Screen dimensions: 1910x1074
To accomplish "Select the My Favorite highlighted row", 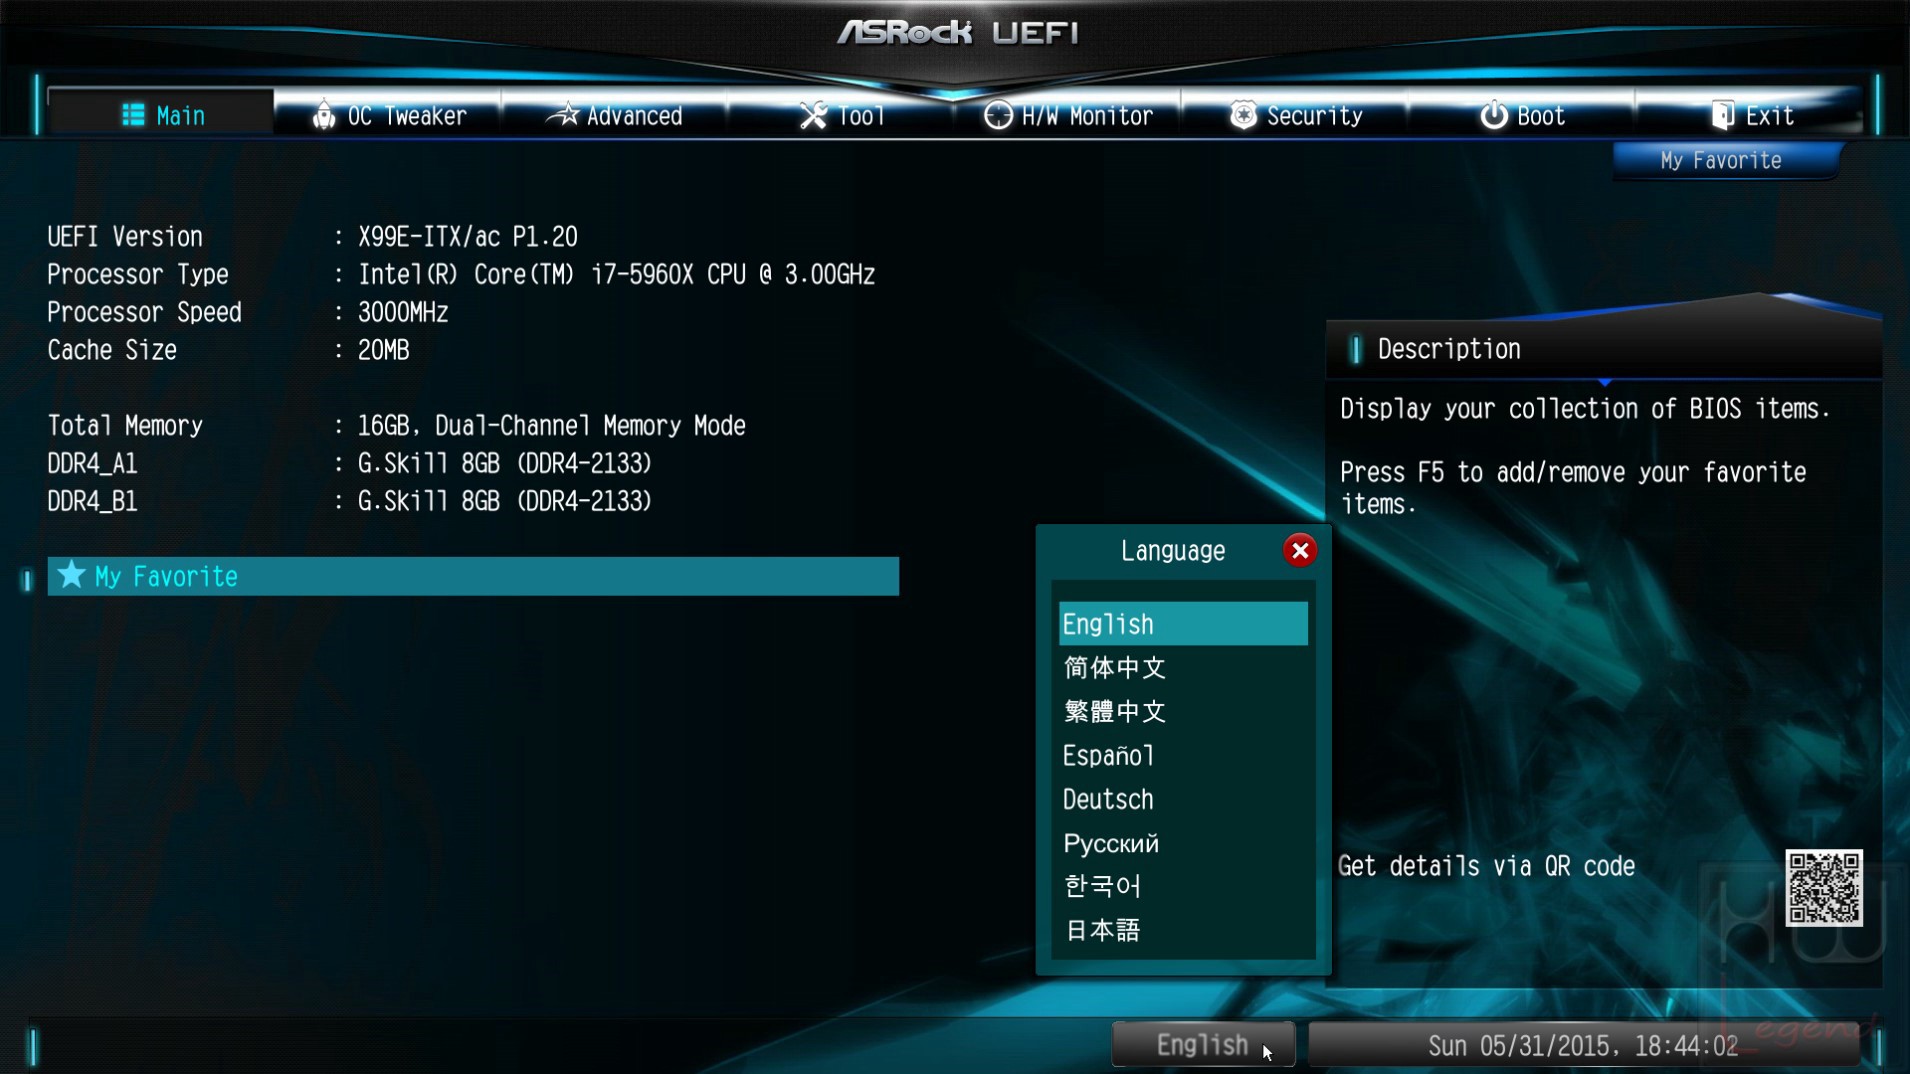I will 473,576.
